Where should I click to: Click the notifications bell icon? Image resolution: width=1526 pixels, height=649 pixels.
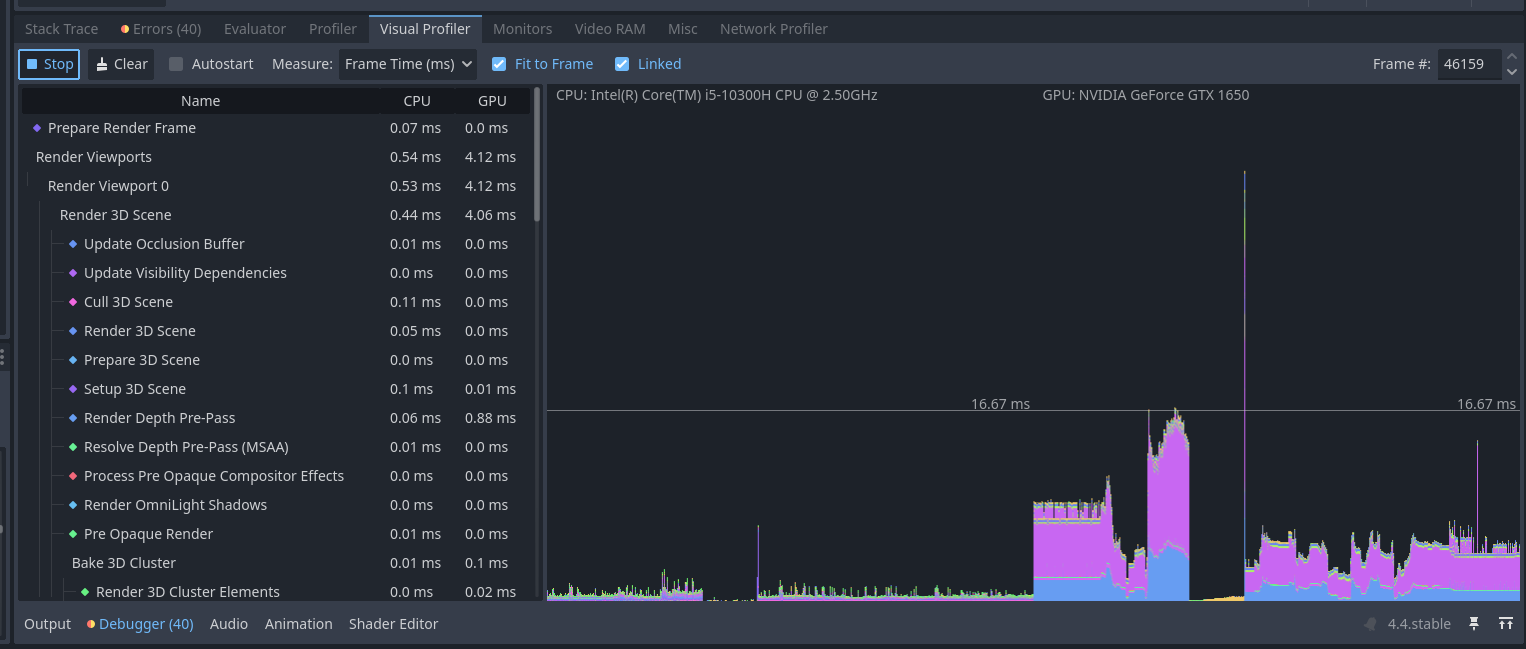1370,624
